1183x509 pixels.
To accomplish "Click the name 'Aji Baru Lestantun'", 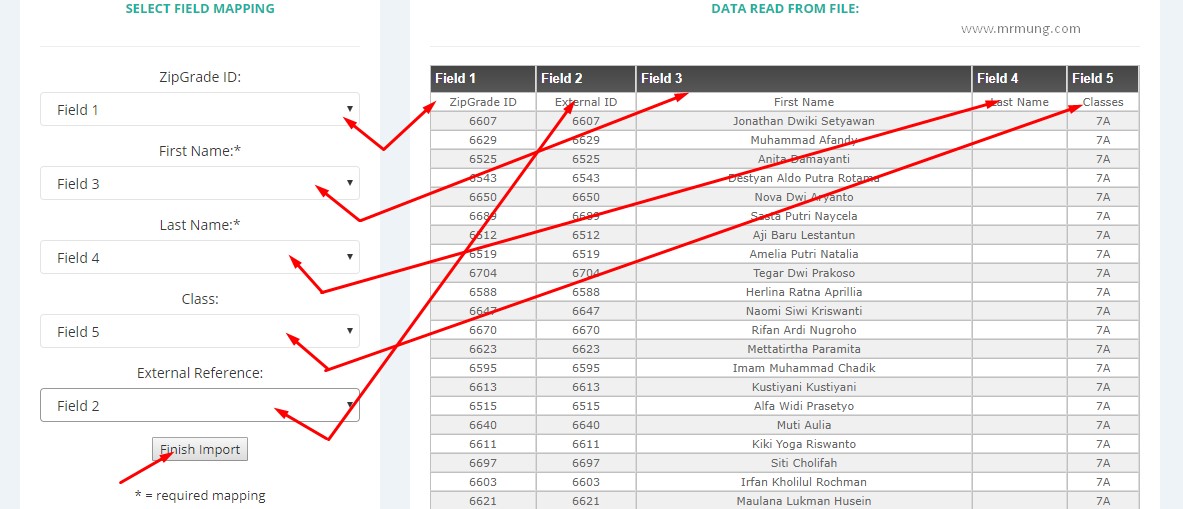I will [x=804, y=235].
